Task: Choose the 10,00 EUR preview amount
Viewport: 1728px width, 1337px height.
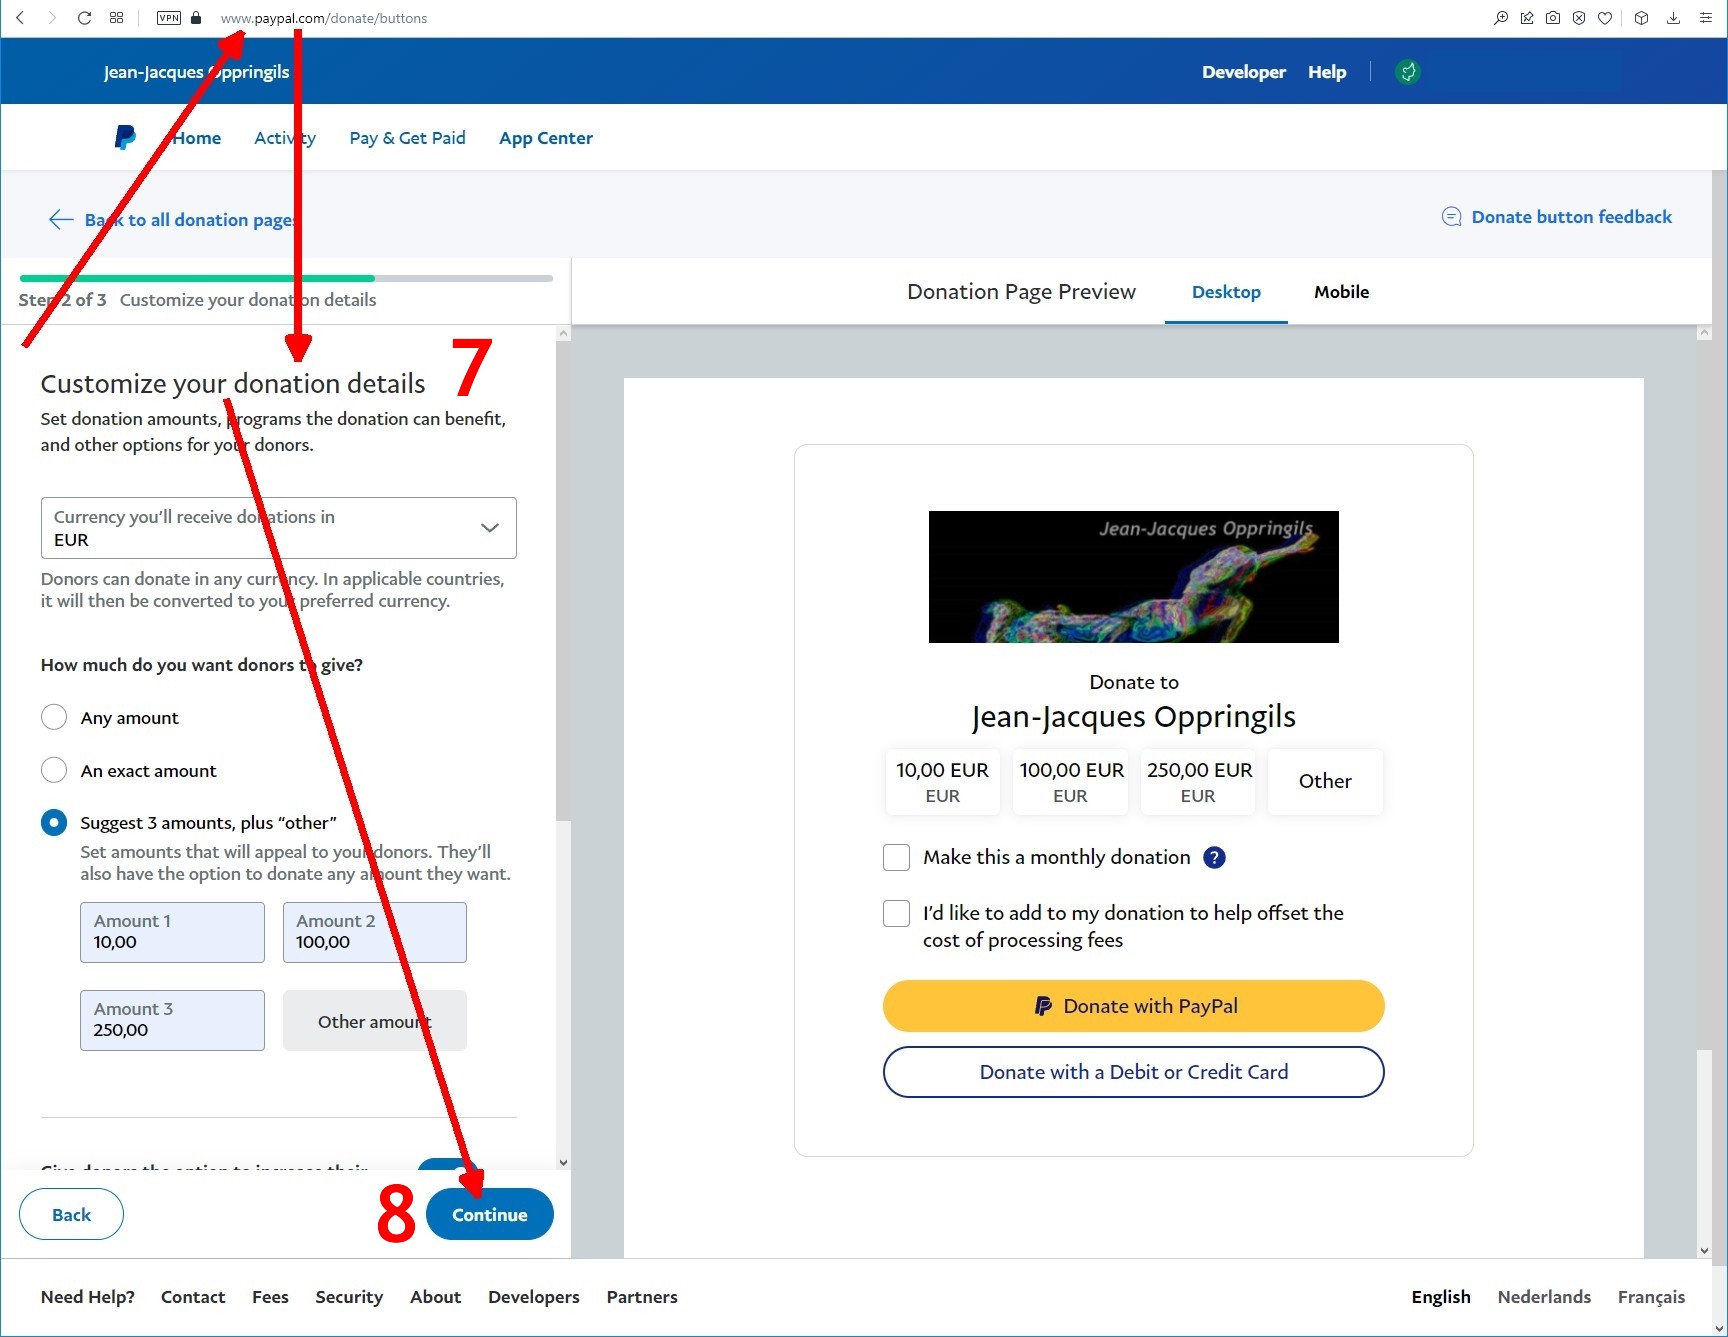Action: click(x=942, y=782)
